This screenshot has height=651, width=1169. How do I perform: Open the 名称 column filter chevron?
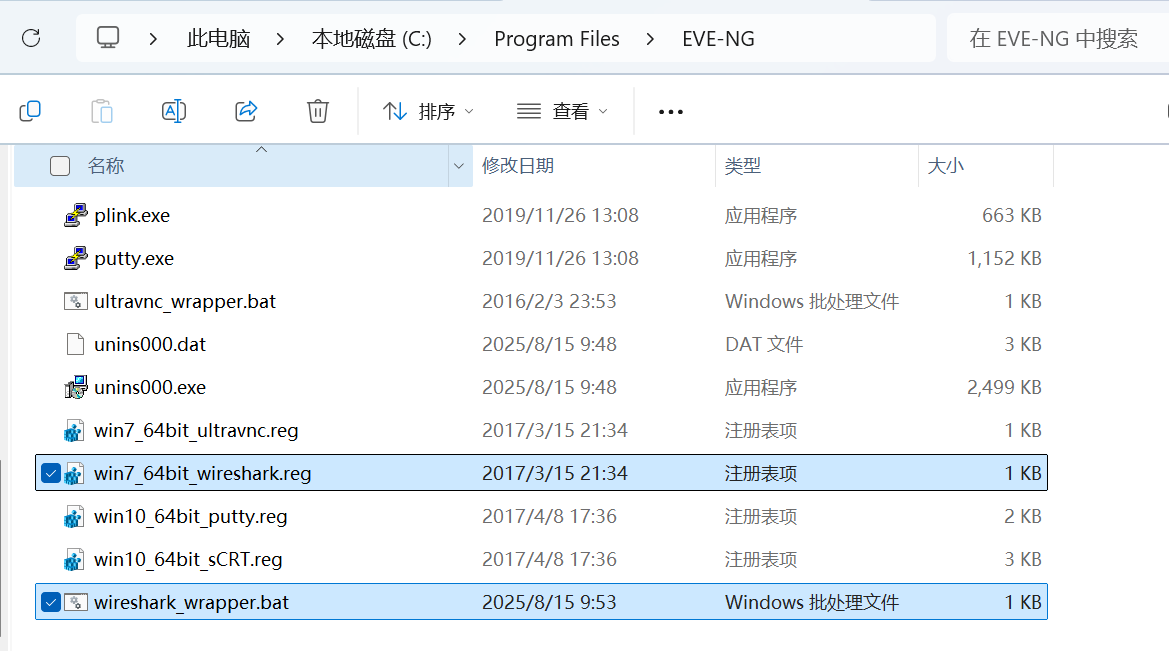(458, 165)
